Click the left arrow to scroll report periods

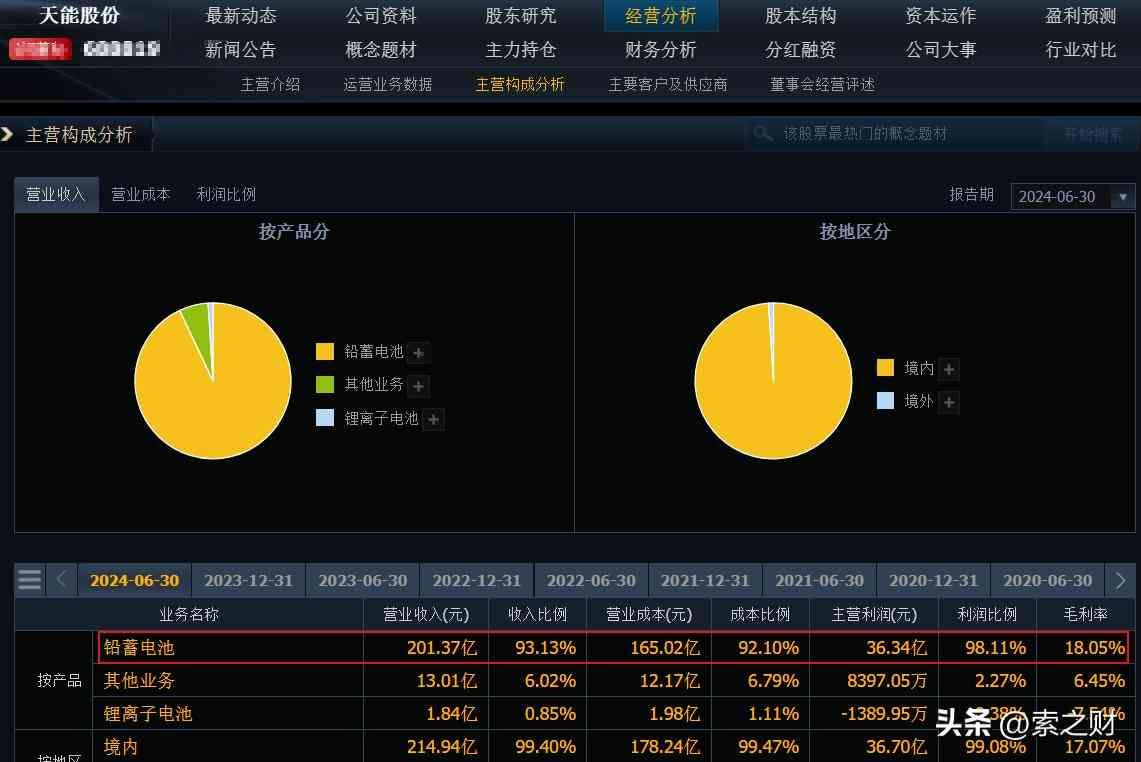61,580
